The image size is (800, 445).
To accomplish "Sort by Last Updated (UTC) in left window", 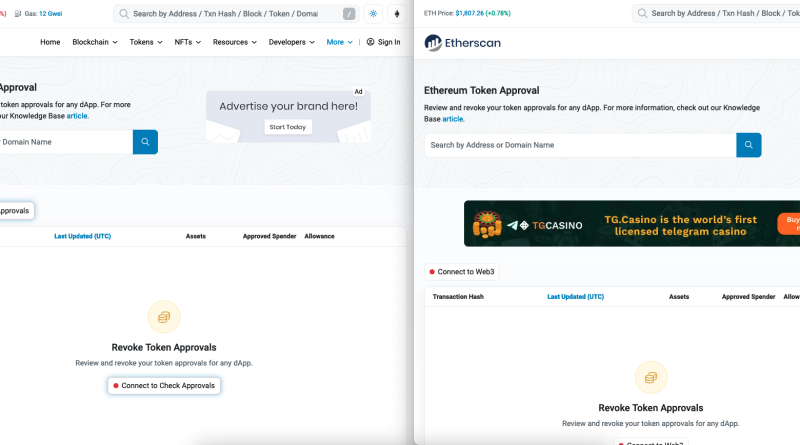I will click(83, 236).
